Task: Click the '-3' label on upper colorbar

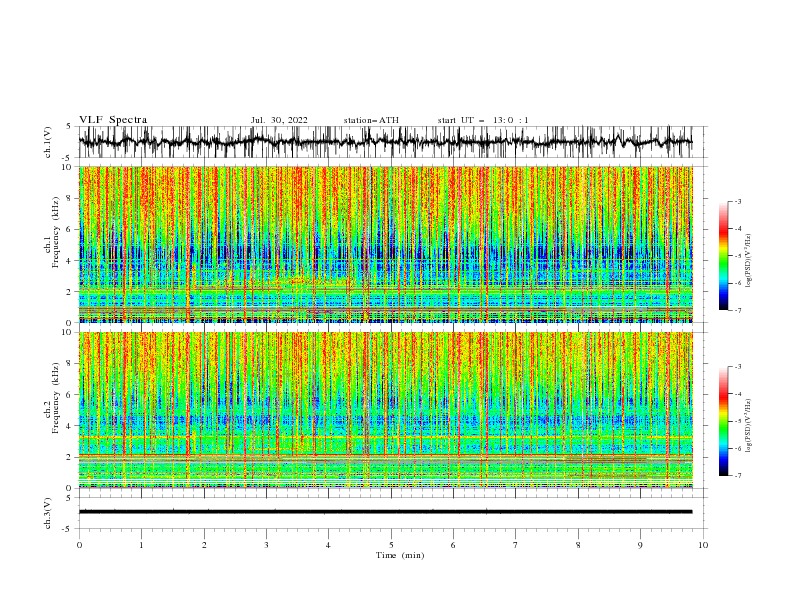Action: [x=738, y=201]
